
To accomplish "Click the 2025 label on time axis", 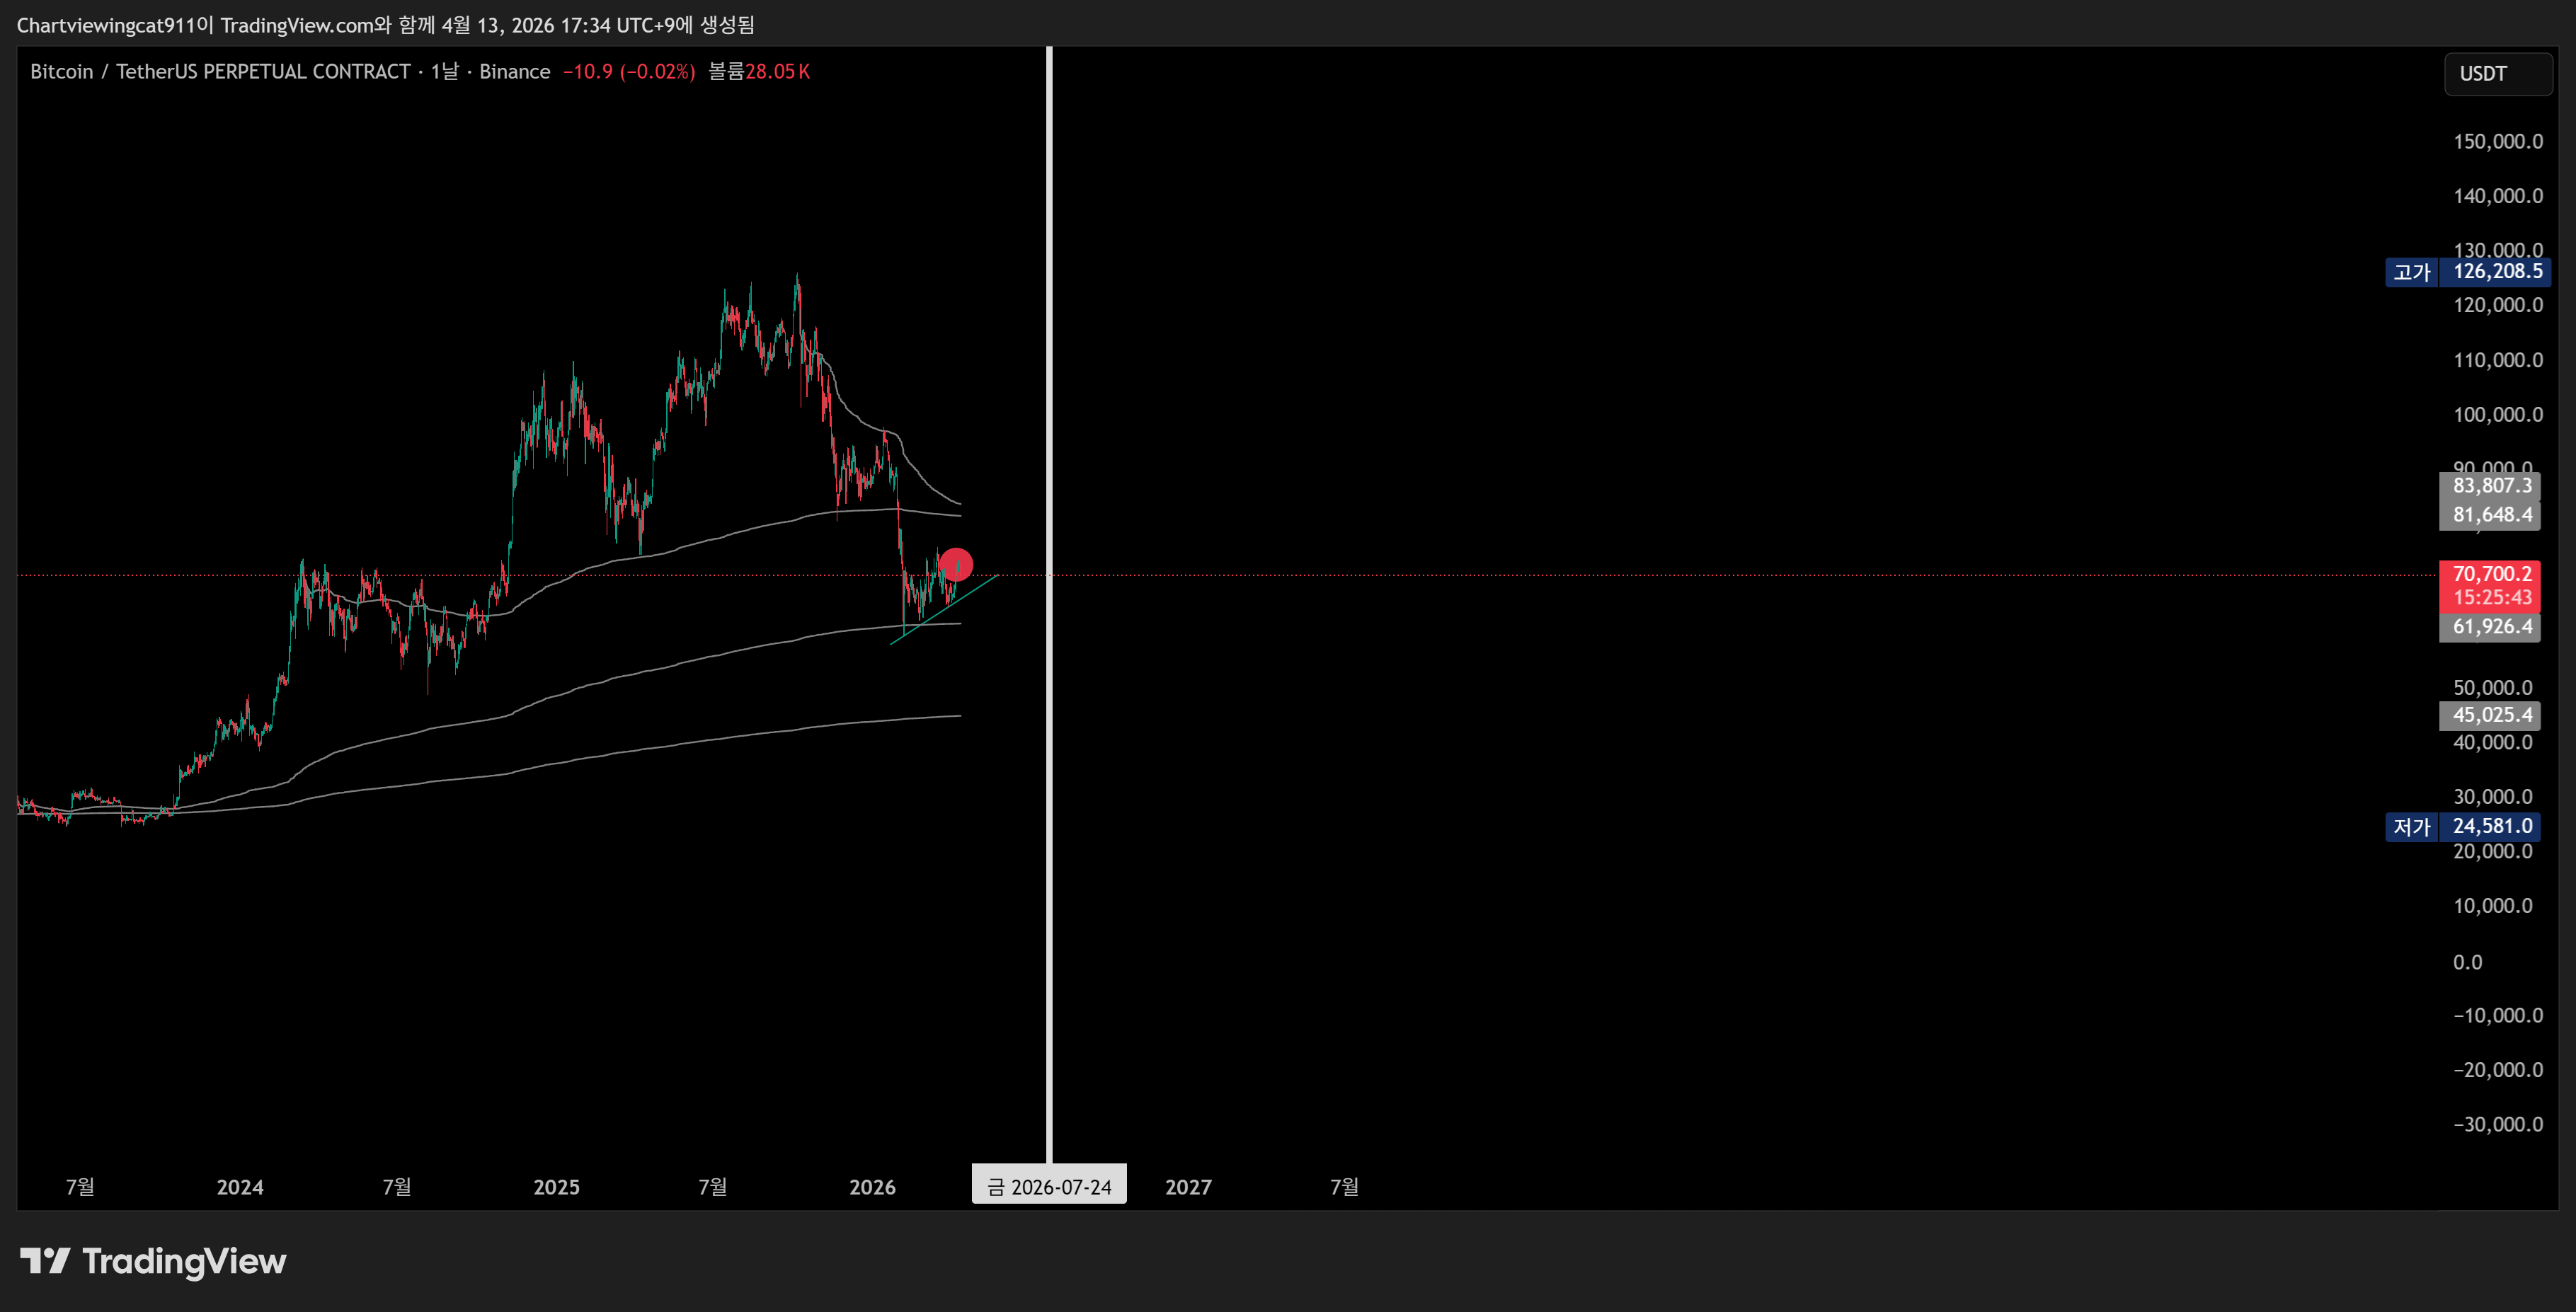I will tap(556, 1187).
